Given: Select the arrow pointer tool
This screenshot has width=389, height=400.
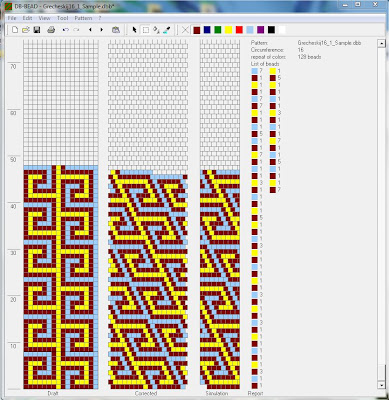Looking at the screenshot, I should (x=134, y=30).
